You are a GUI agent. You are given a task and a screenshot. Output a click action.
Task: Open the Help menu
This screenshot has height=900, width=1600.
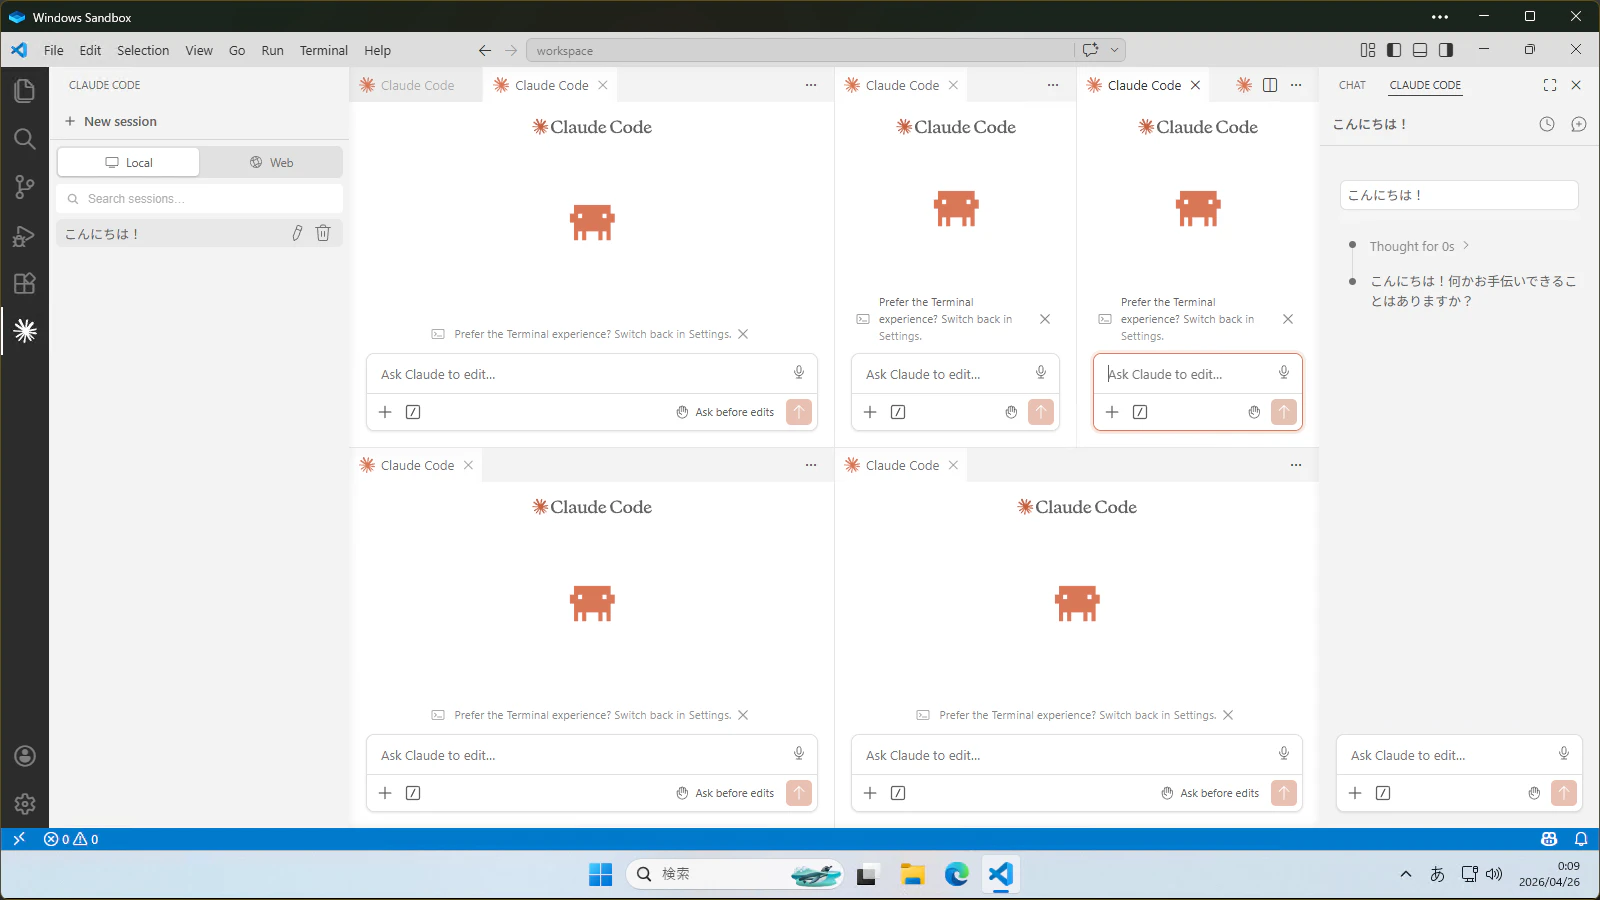point(377,50)
